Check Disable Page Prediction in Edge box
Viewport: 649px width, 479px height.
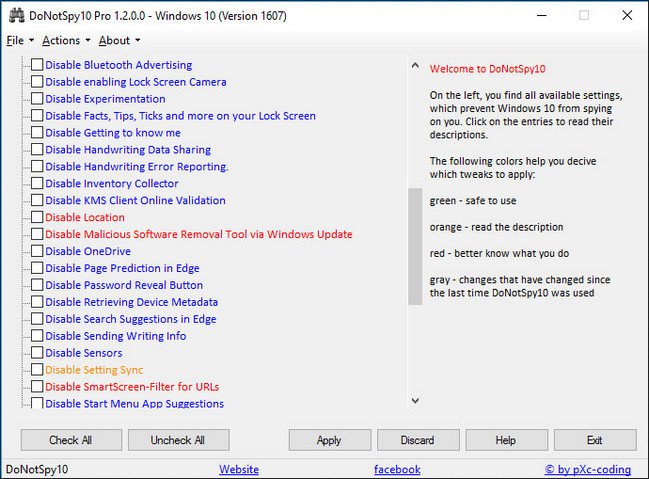pos(37,268)
